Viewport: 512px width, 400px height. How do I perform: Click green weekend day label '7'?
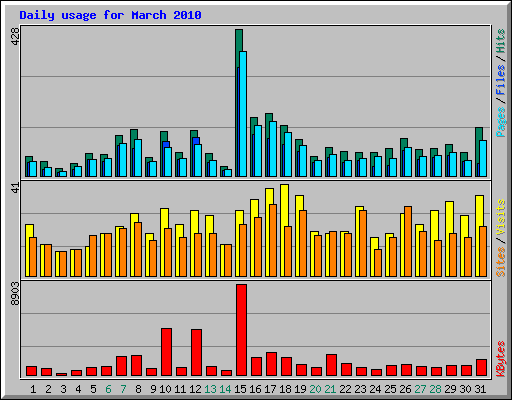pyautogui.click(x=123, y=389)
